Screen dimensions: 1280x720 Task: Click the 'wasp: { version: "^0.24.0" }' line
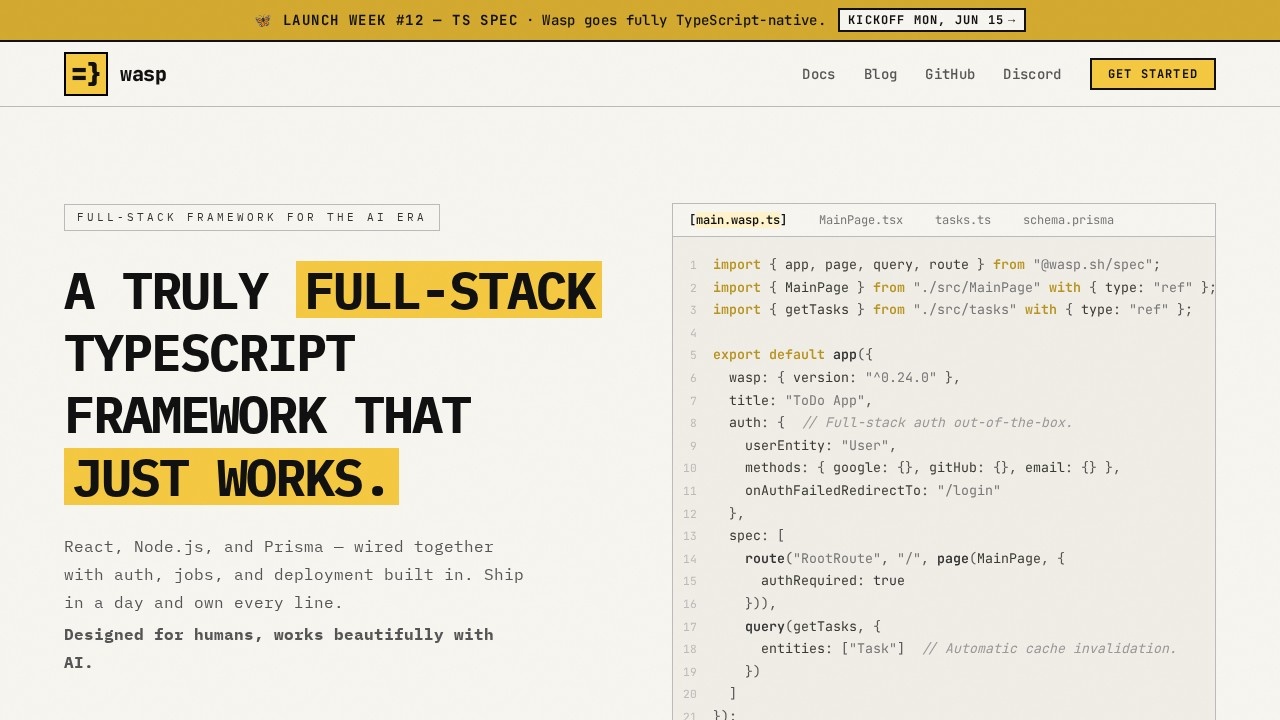845,378
